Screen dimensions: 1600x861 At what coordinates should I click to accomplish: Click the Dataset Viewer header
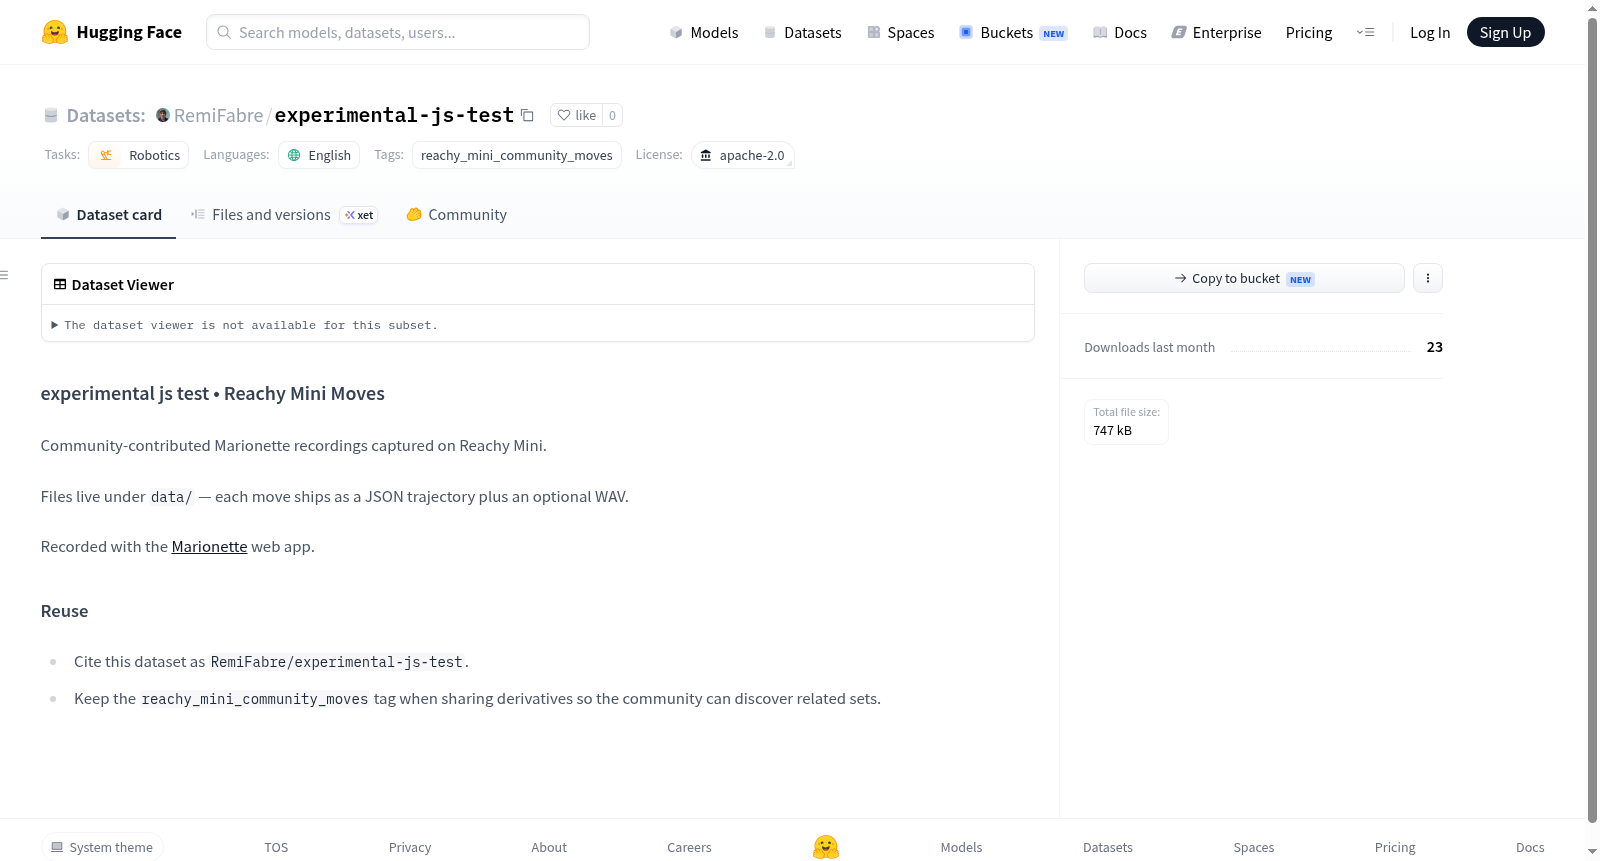(x=114, y=285)
